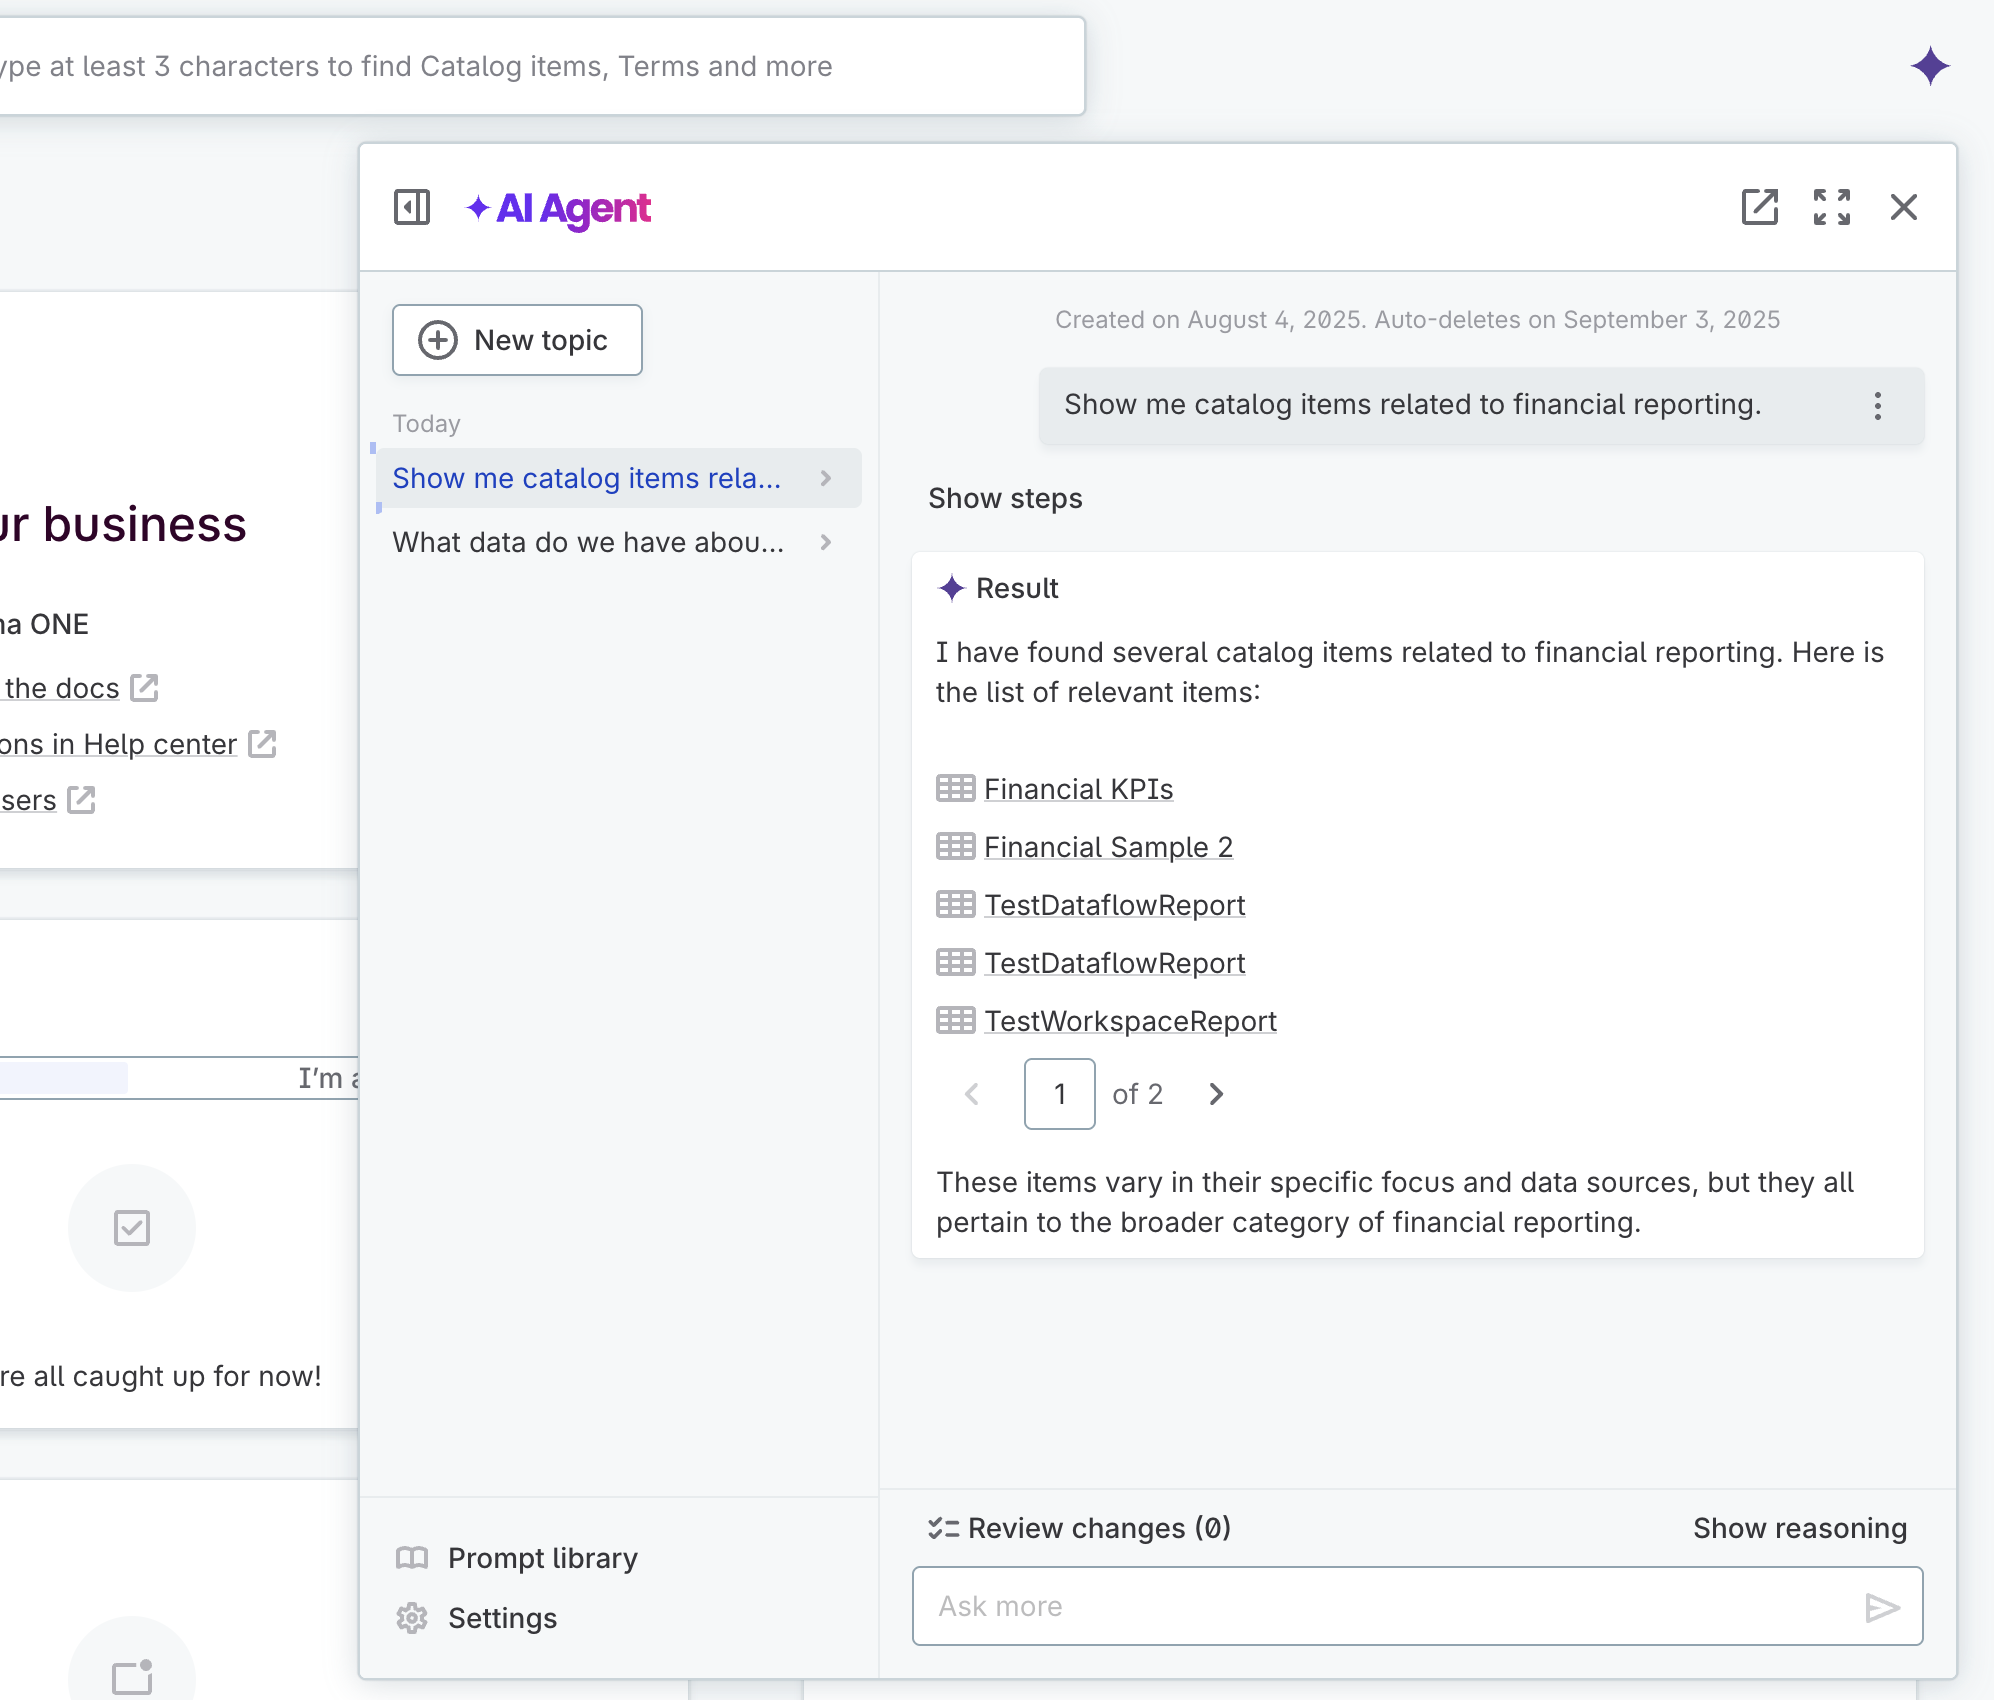Start a New topic
1994x1700 pixels.
click(x=517, y=340)
